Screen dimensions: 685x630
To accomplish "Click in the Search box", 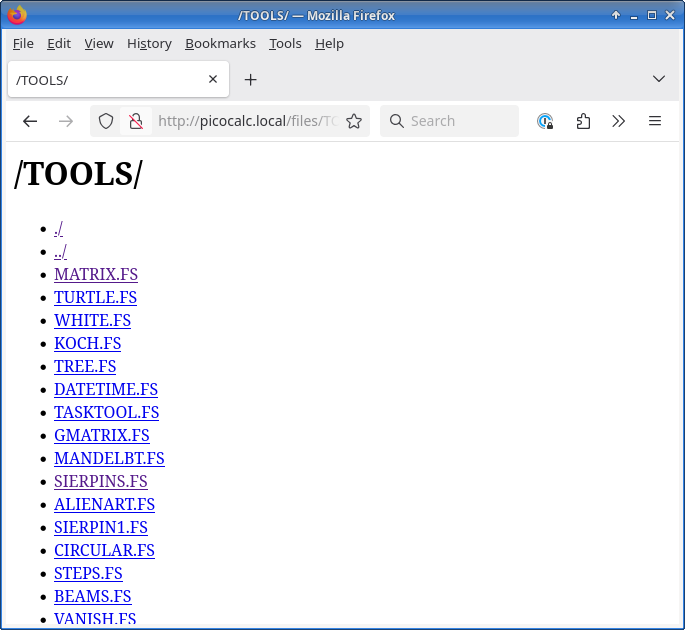I will 449,121.
